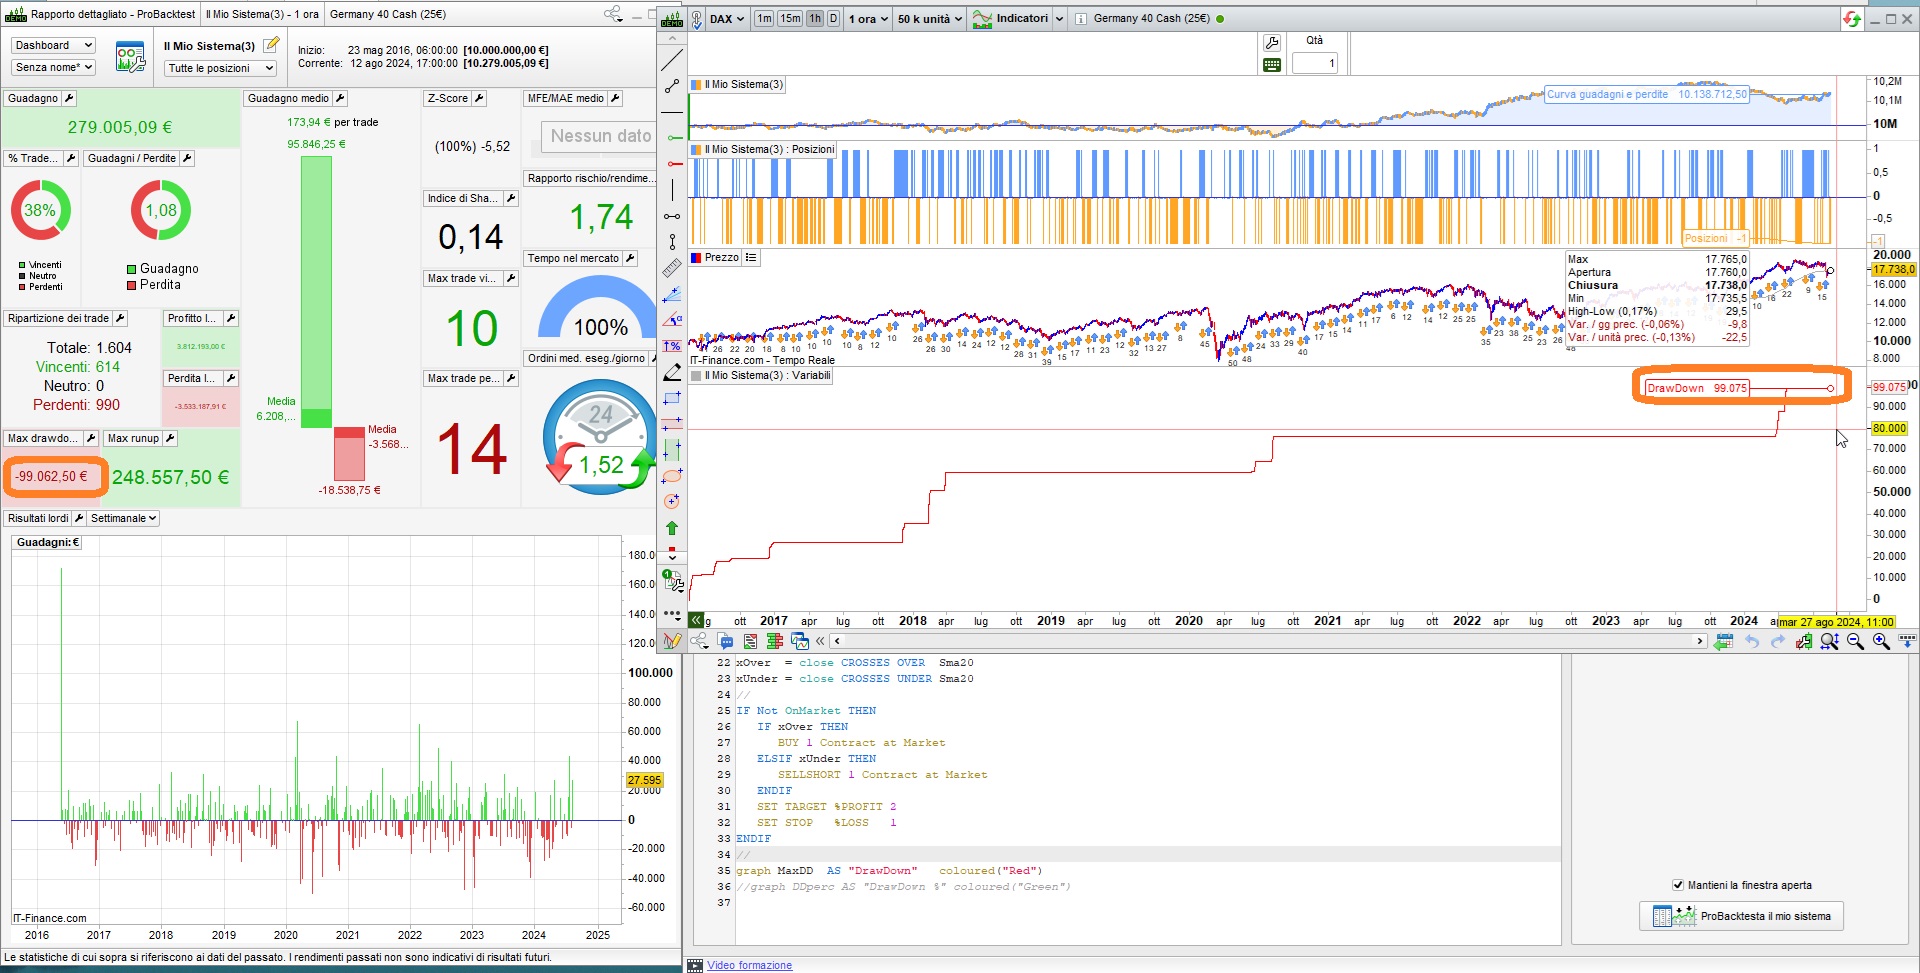1920x973 pixels.
Task: Toggle the 1h timeframe button
Action: click(x=815, y=19)
